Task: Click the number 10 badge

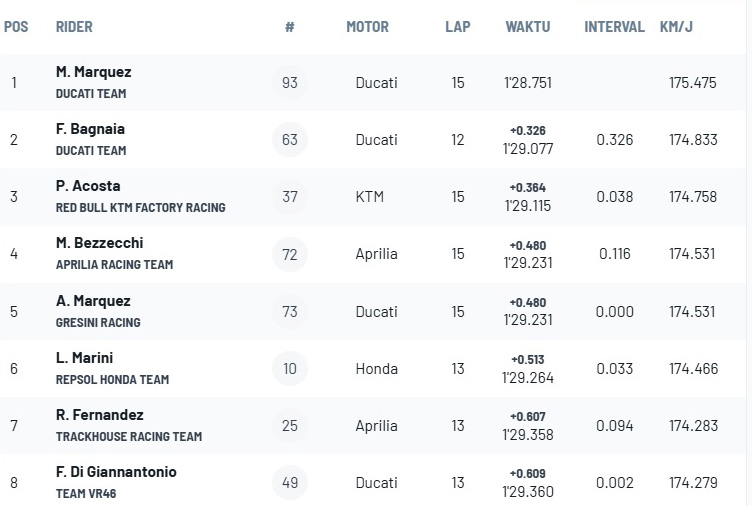Action: click(290, 369)
